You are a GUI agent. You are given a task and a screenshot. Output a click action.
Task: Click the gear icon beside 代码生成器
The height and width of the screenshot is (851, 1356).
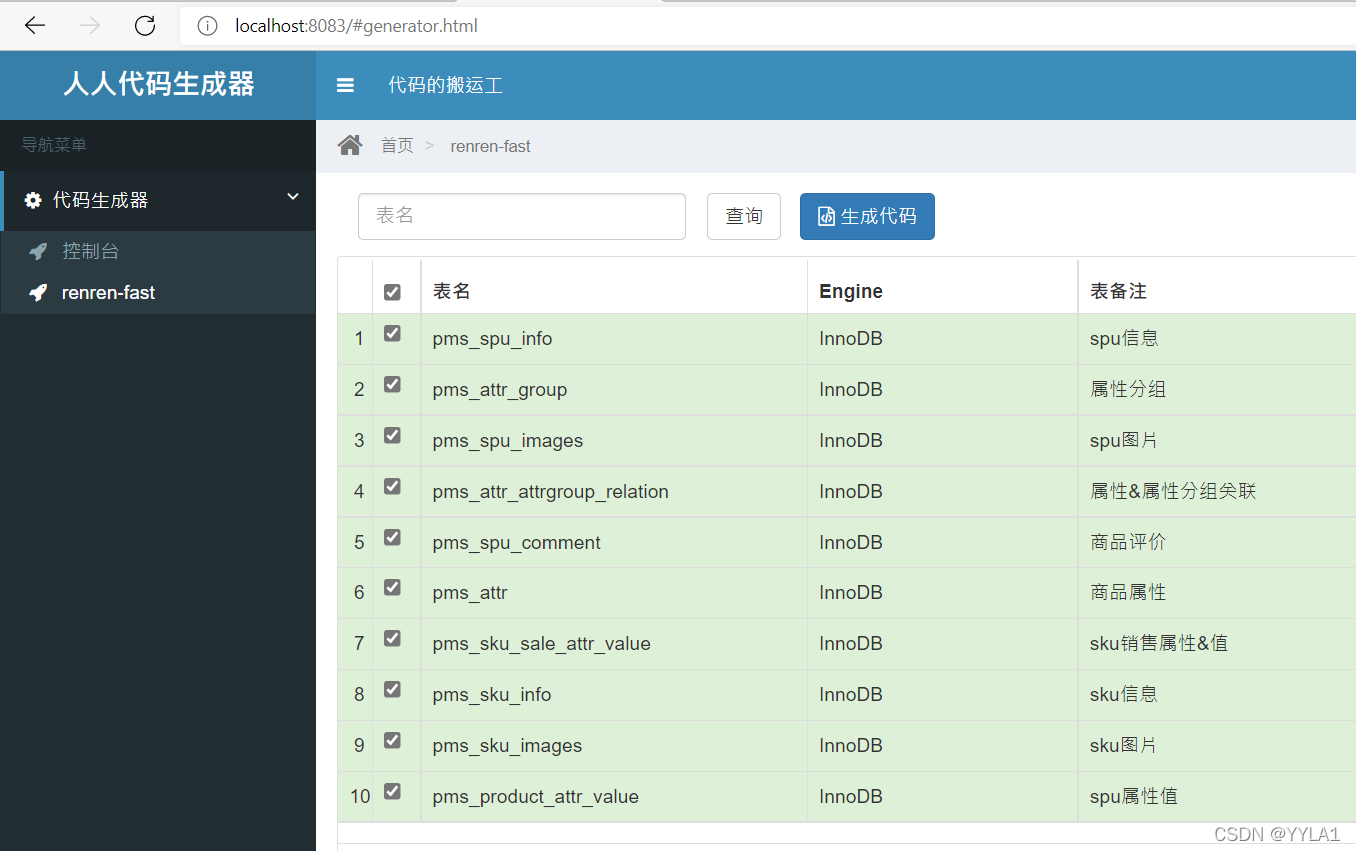click(x=33, y=200)
